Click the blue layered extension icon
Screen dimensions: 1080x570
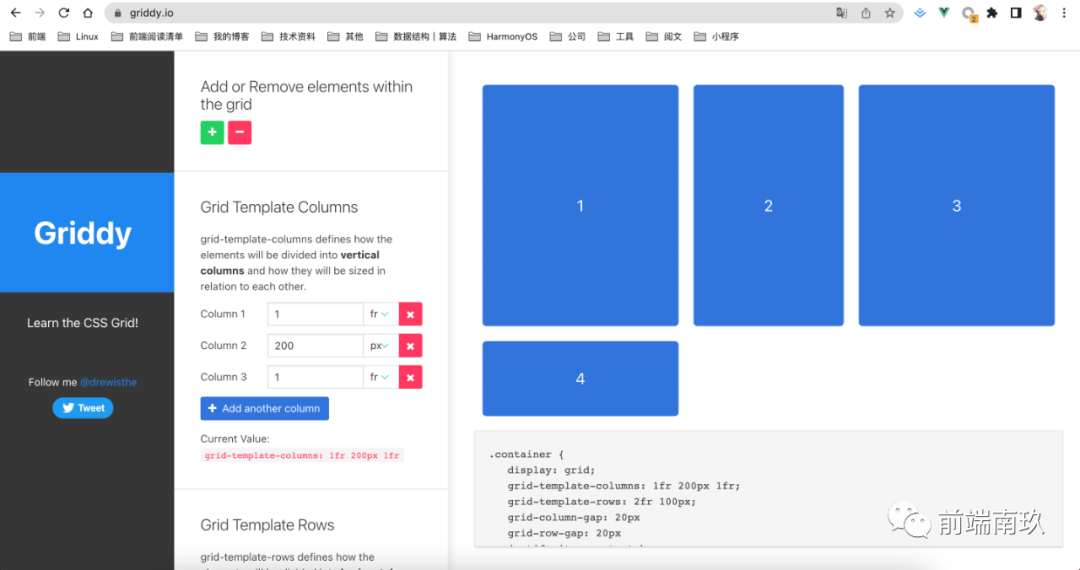click(920, 13)
